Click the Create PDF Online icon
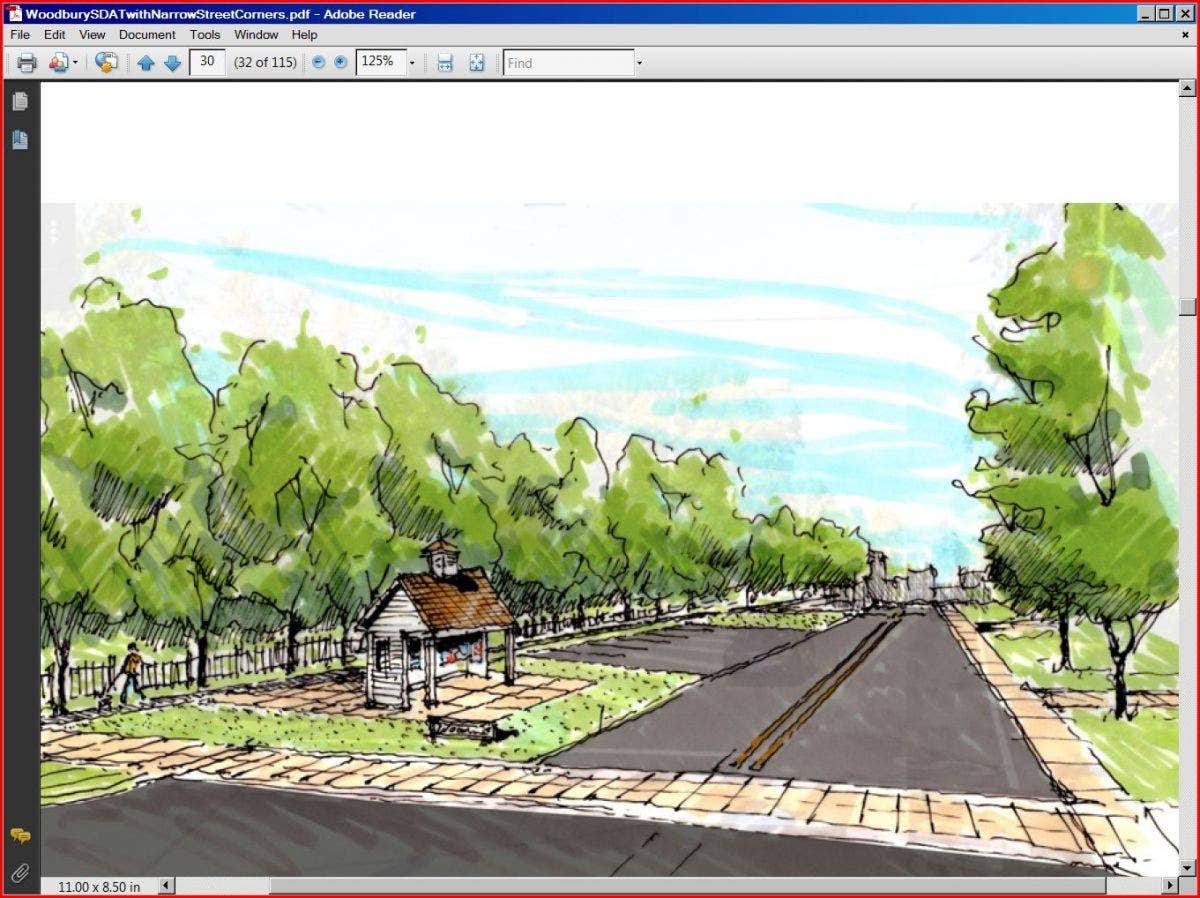 pos(107,62)
